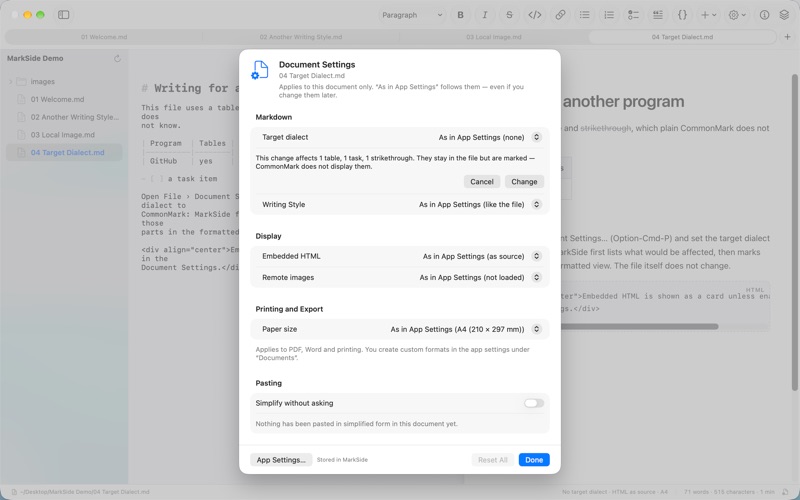Click the Document Settings dialog title
The image size is (800, 500).
point(317,65)
